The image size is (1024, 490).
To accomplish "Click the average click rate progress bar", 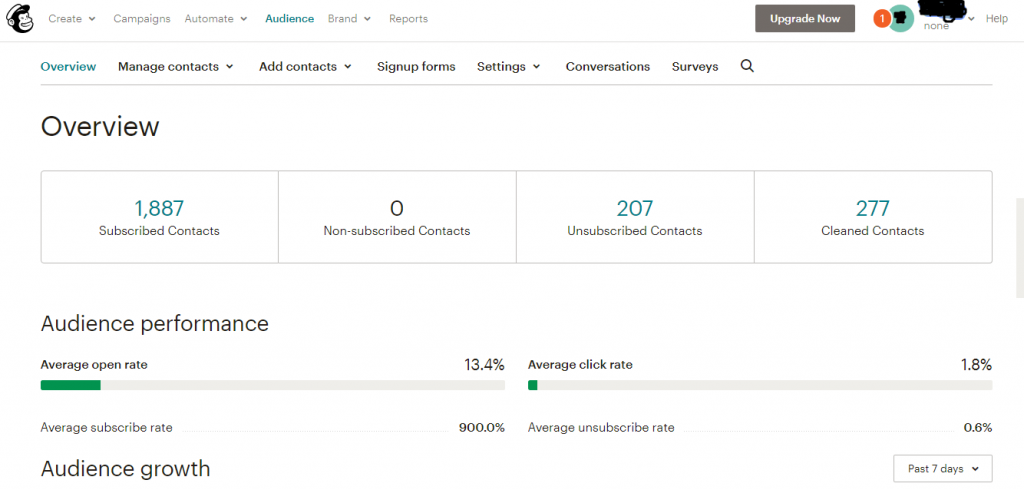I will [x=760, y=385].
